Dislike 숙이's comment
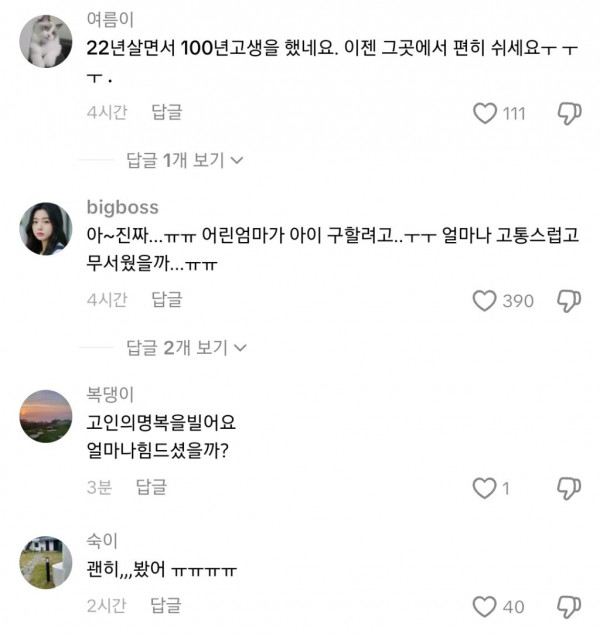Image resolution: width=600 pixels, height=637 pixels. tap(569, 606)
